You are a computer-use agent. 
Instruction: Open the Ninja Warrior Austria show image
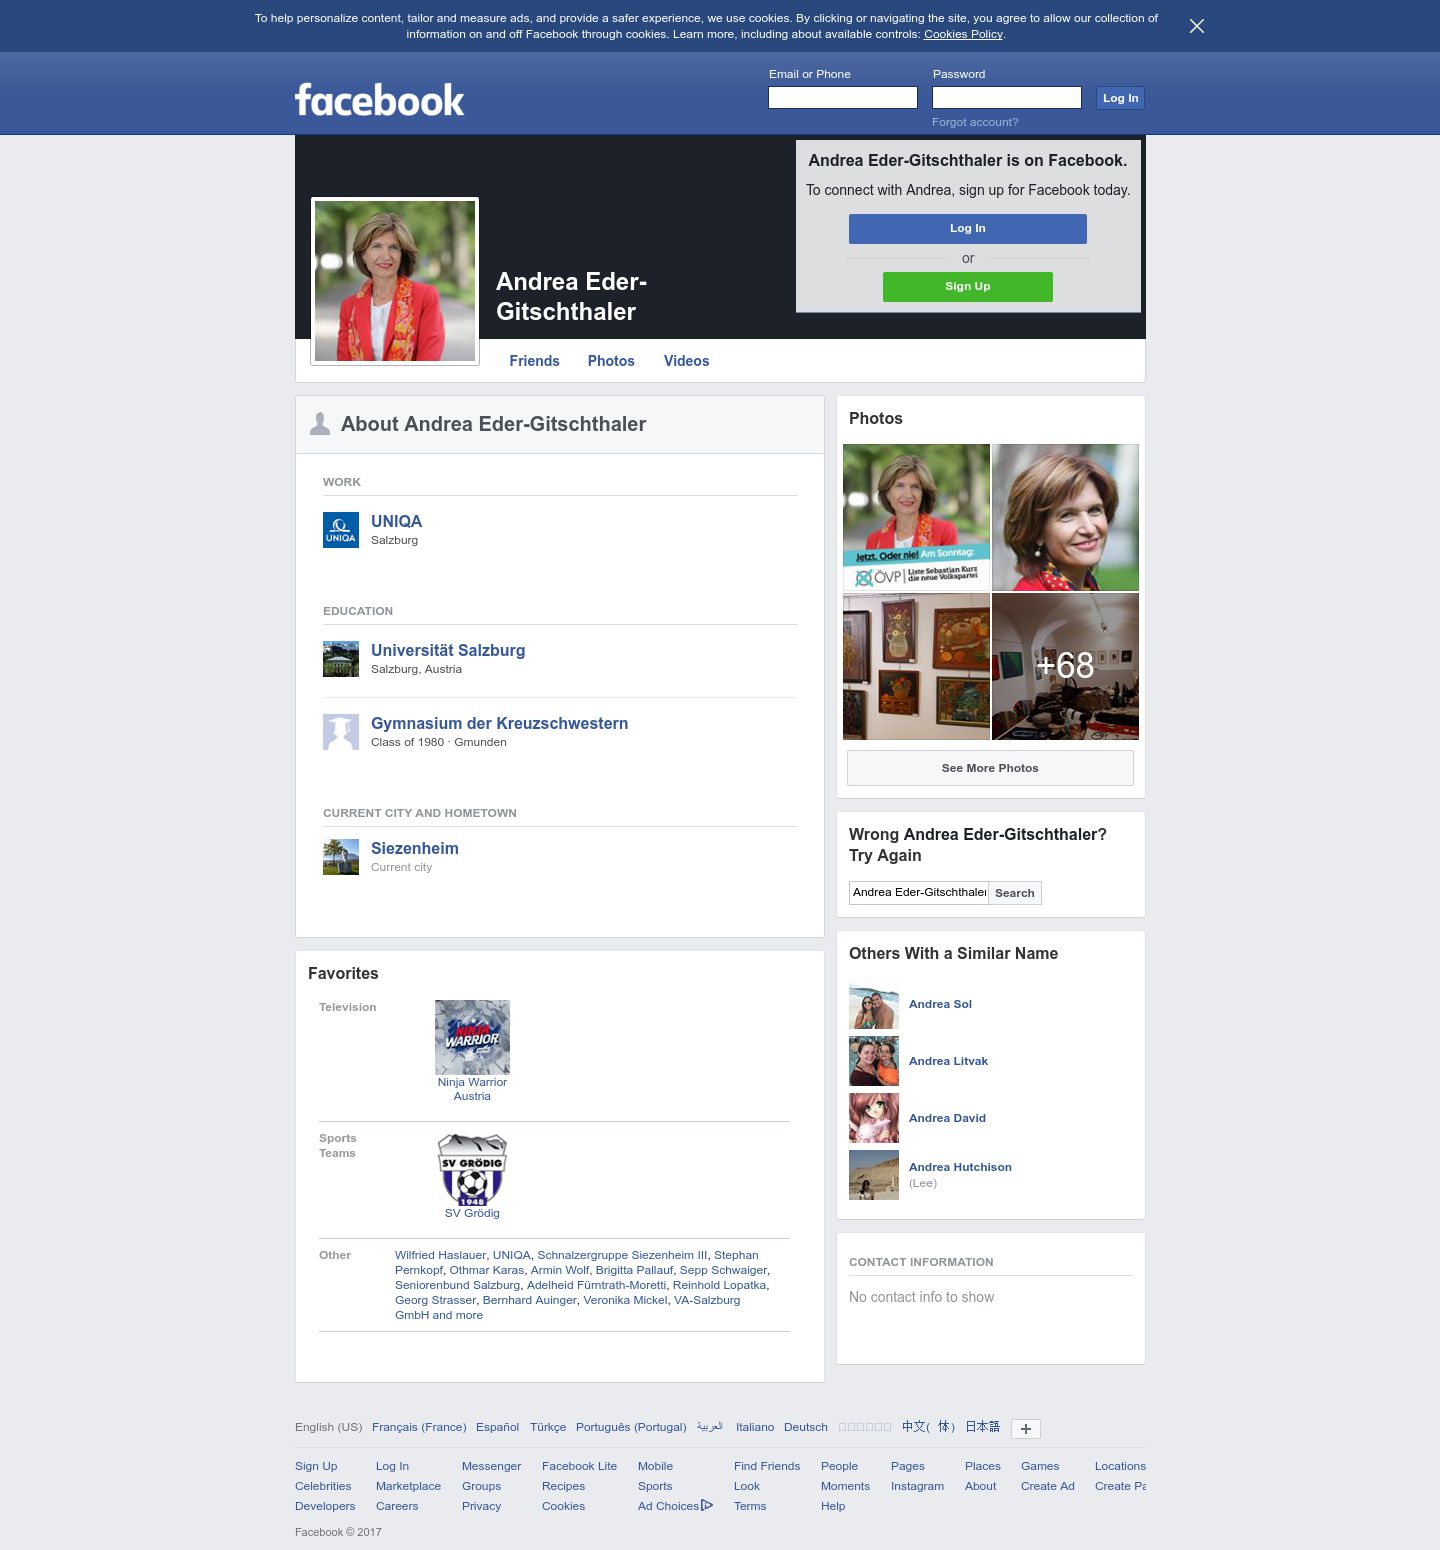472,1037
